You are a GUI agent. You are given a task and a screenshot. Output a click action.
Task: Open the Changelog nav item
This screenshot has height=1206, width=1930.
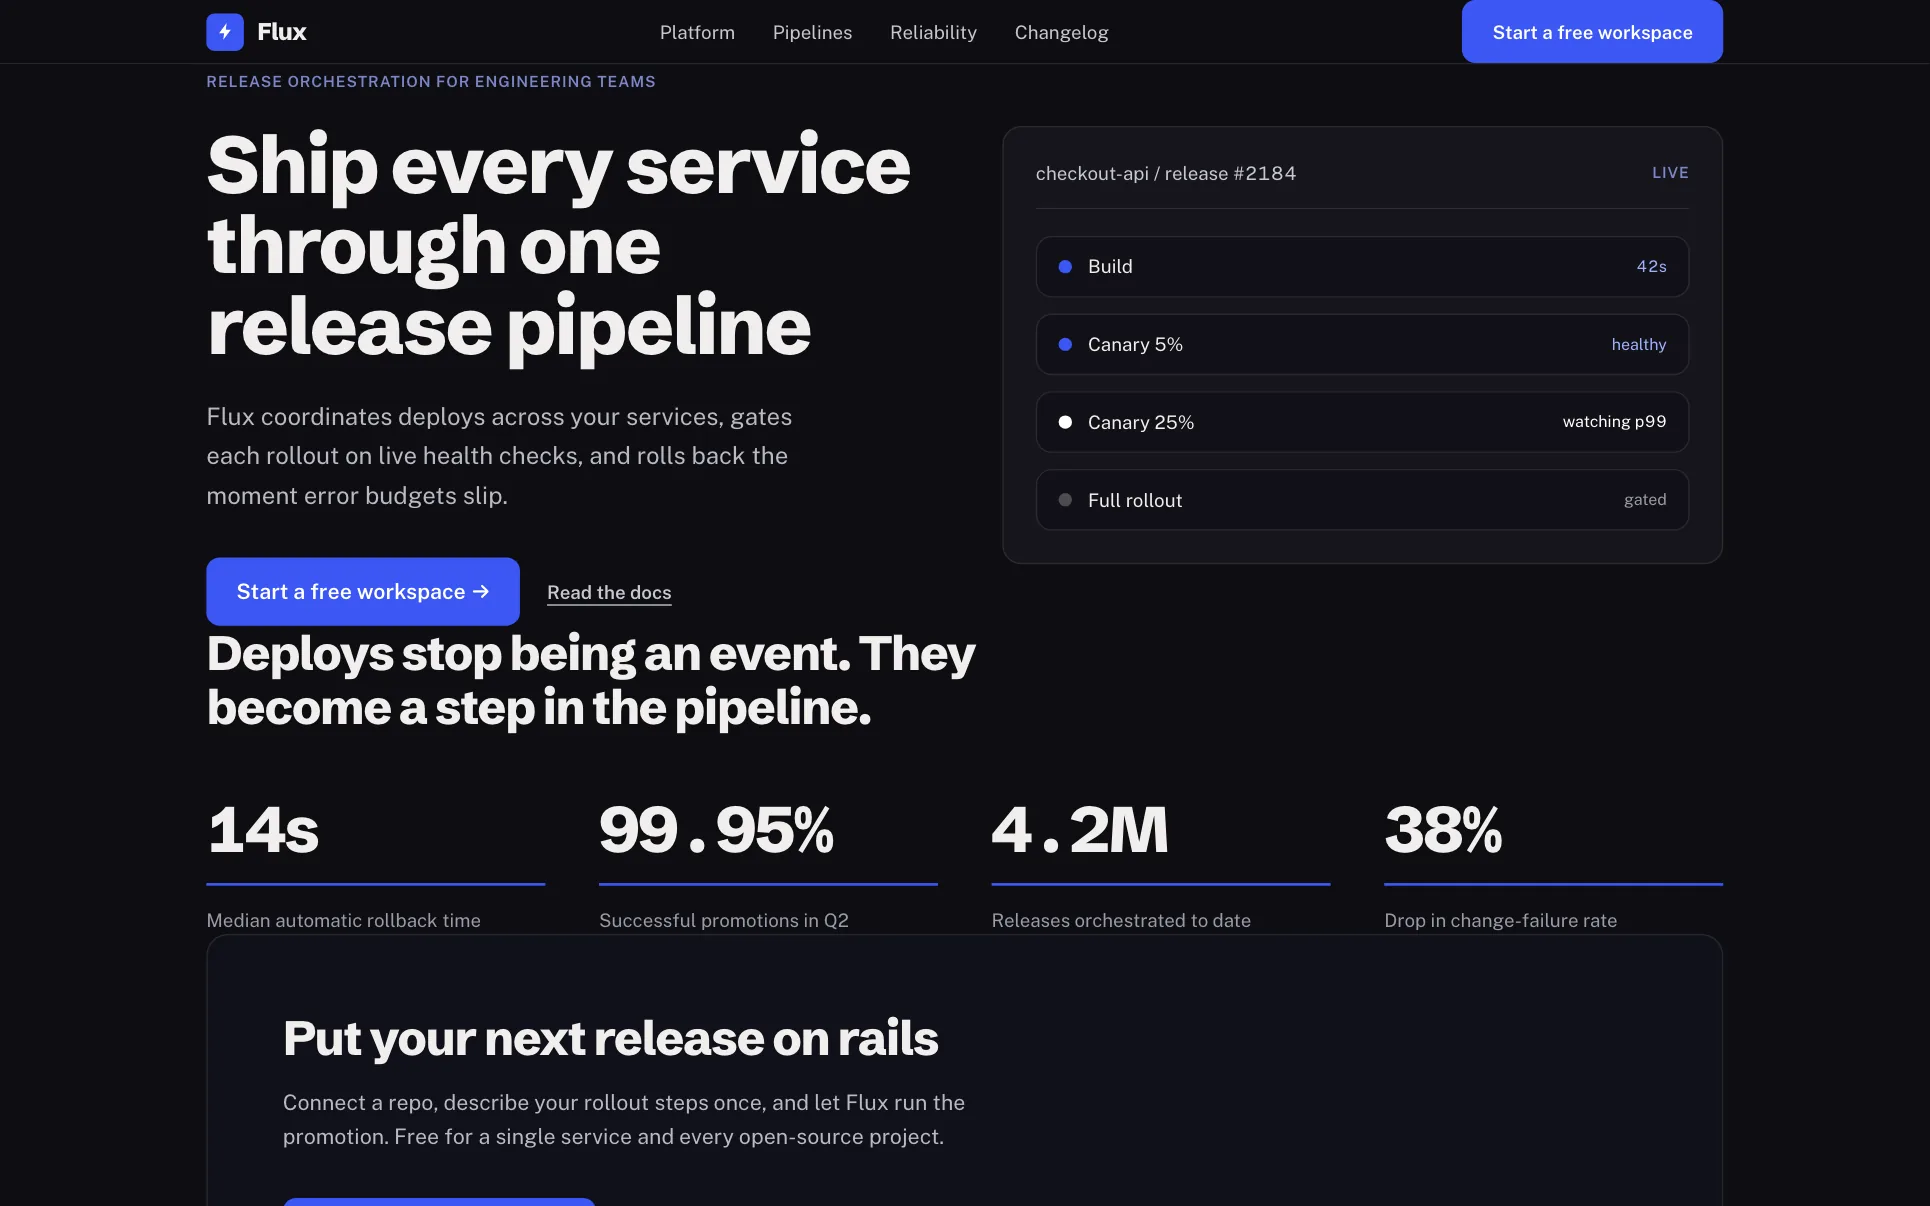[x=1061, y=32]
